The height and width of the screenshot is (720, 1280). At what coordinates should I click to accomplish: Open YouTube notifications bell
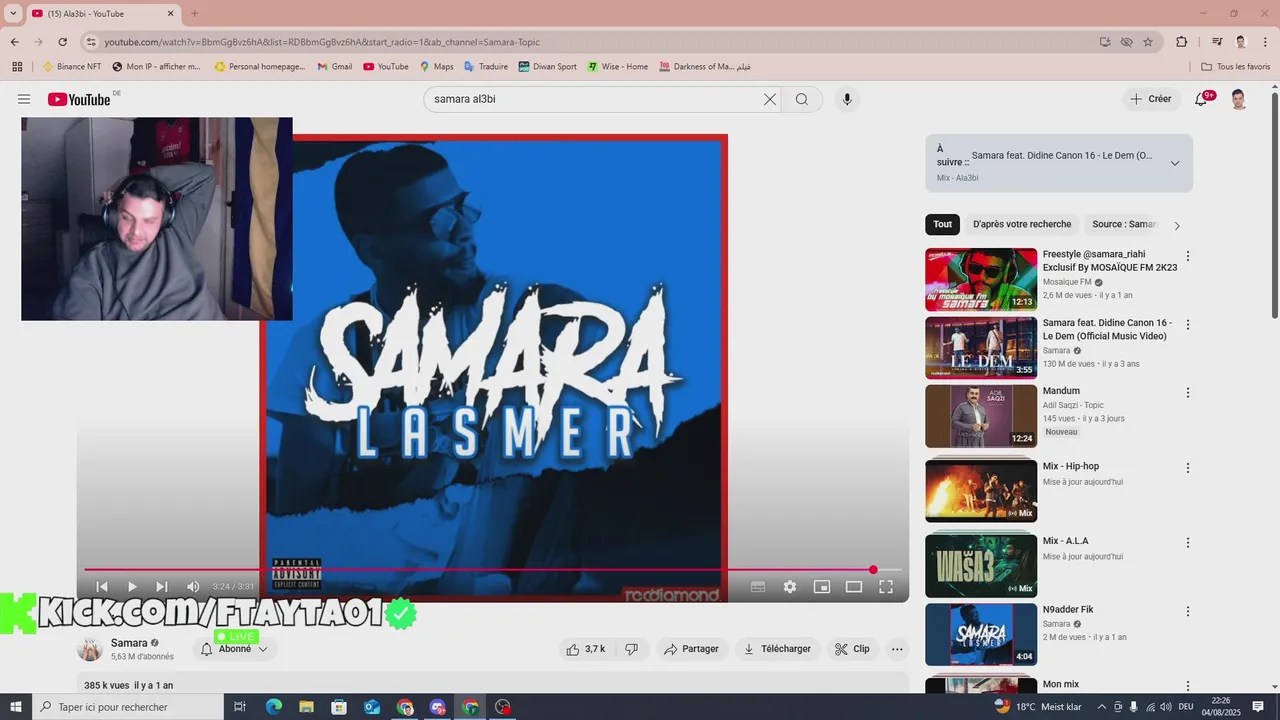(x=1202, y=99)
